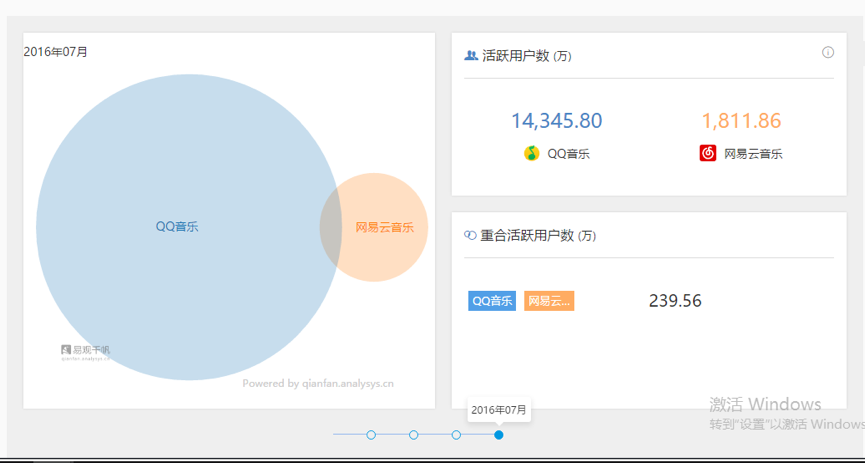Select the second timeline point
This screenshot has width=865, height=463.
coord(414,435)
